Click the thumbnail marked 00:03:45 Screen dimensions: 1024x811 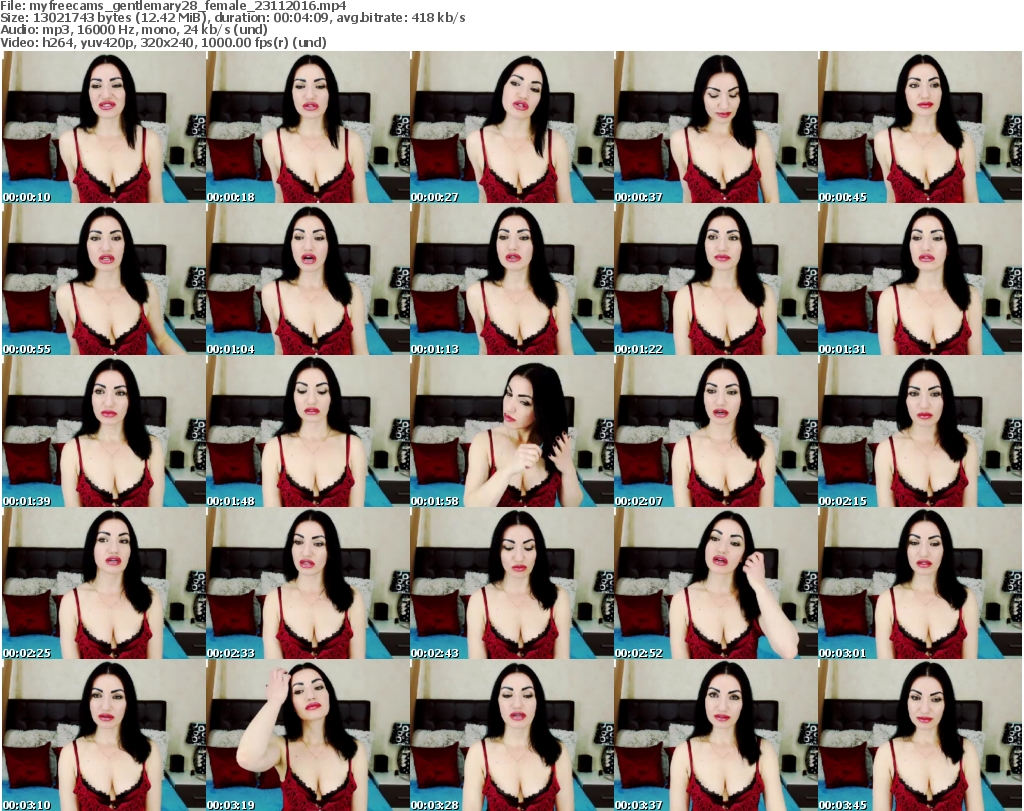pos(920,735)
